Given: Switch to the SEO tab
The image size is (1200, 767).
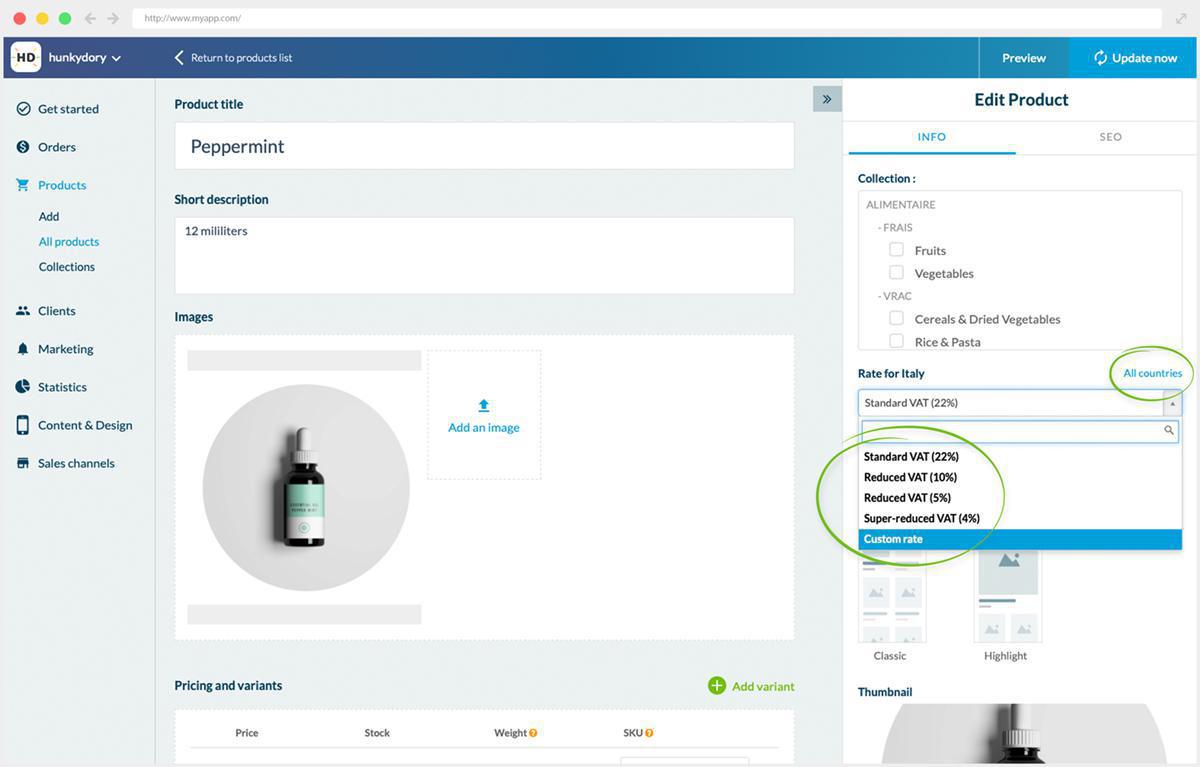Looking at the screenshot, I should (x=1110, y=137).
